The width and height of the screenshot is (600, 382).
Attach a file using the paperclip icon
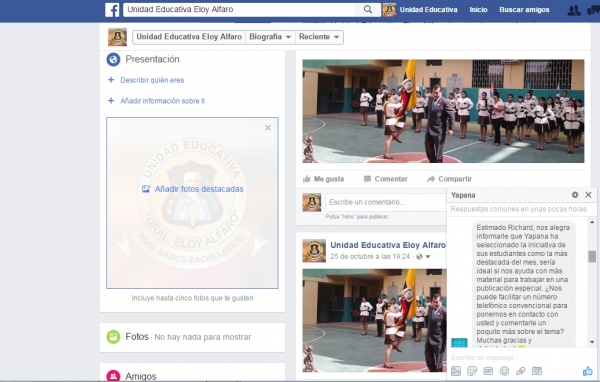tap(520, 371)
